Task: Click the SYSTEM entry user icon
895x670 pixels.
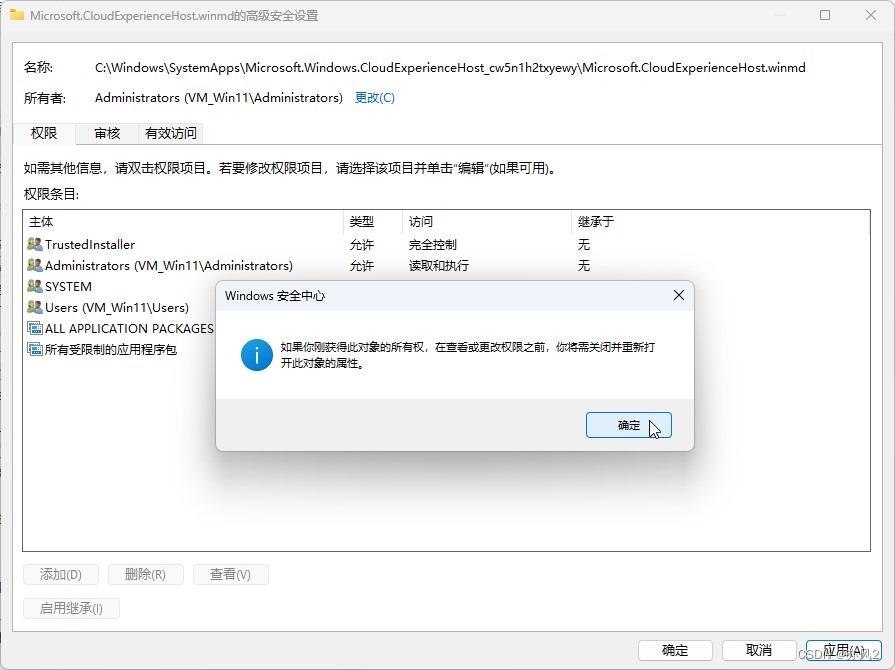Action: (x=35, y=286)
